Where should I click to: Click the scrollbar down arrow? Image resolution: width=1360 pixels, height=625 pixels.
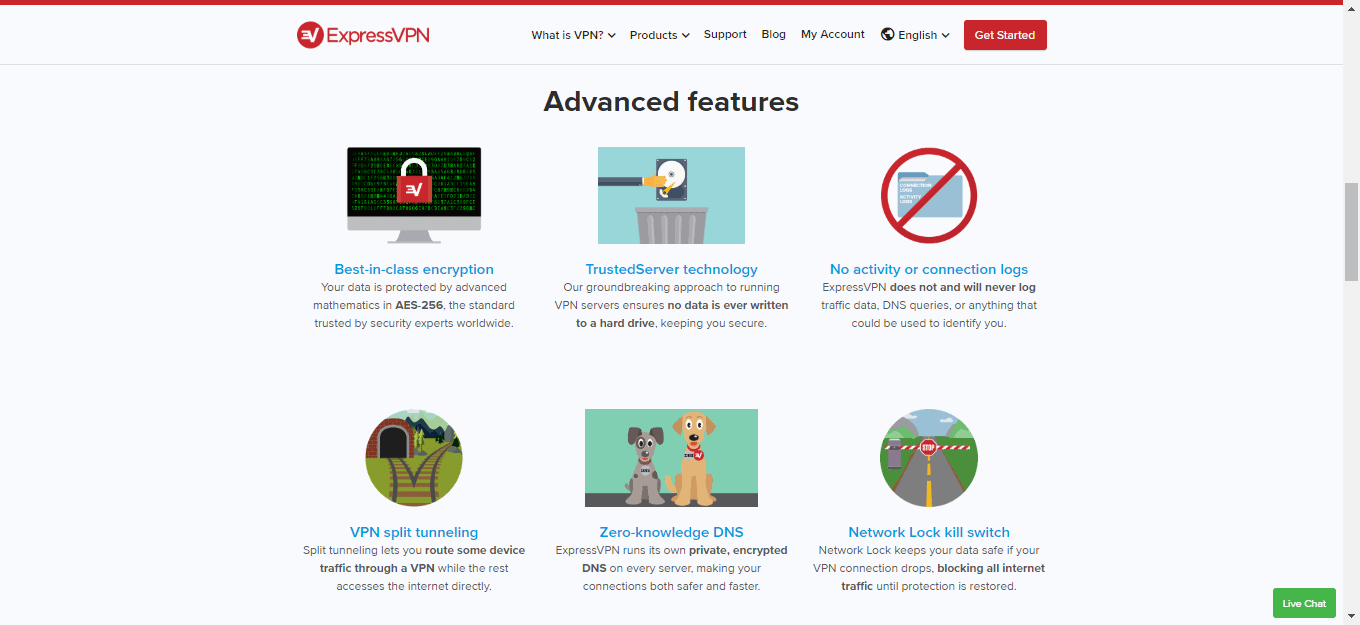(1351, 616)
